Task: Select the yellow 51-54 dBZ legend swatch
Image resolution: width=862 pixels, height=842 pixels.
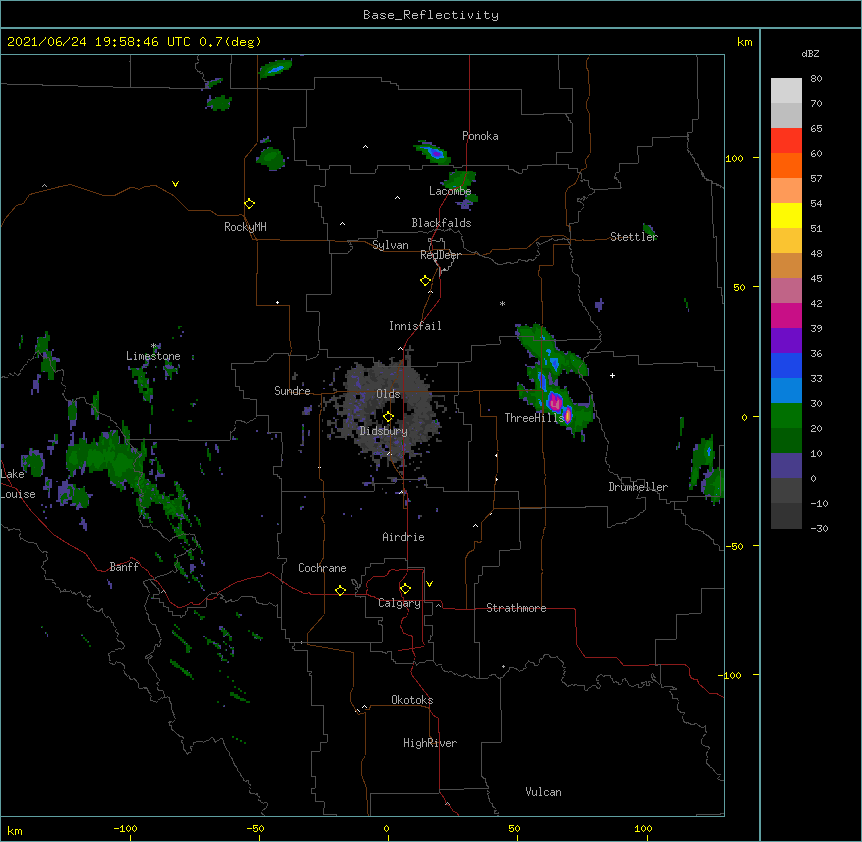Action: coord(786,215)
